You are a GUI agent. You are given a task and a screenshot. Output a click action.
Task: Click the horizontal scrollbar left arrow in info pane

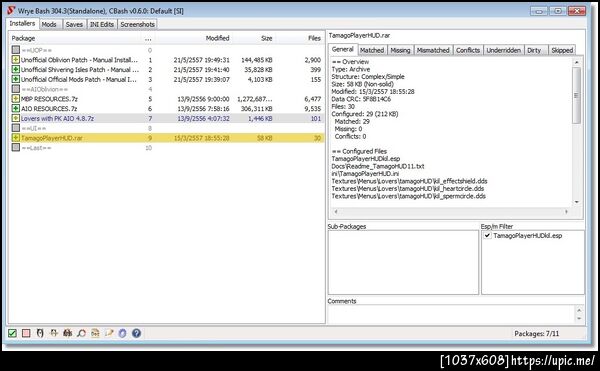click(336, 211)
